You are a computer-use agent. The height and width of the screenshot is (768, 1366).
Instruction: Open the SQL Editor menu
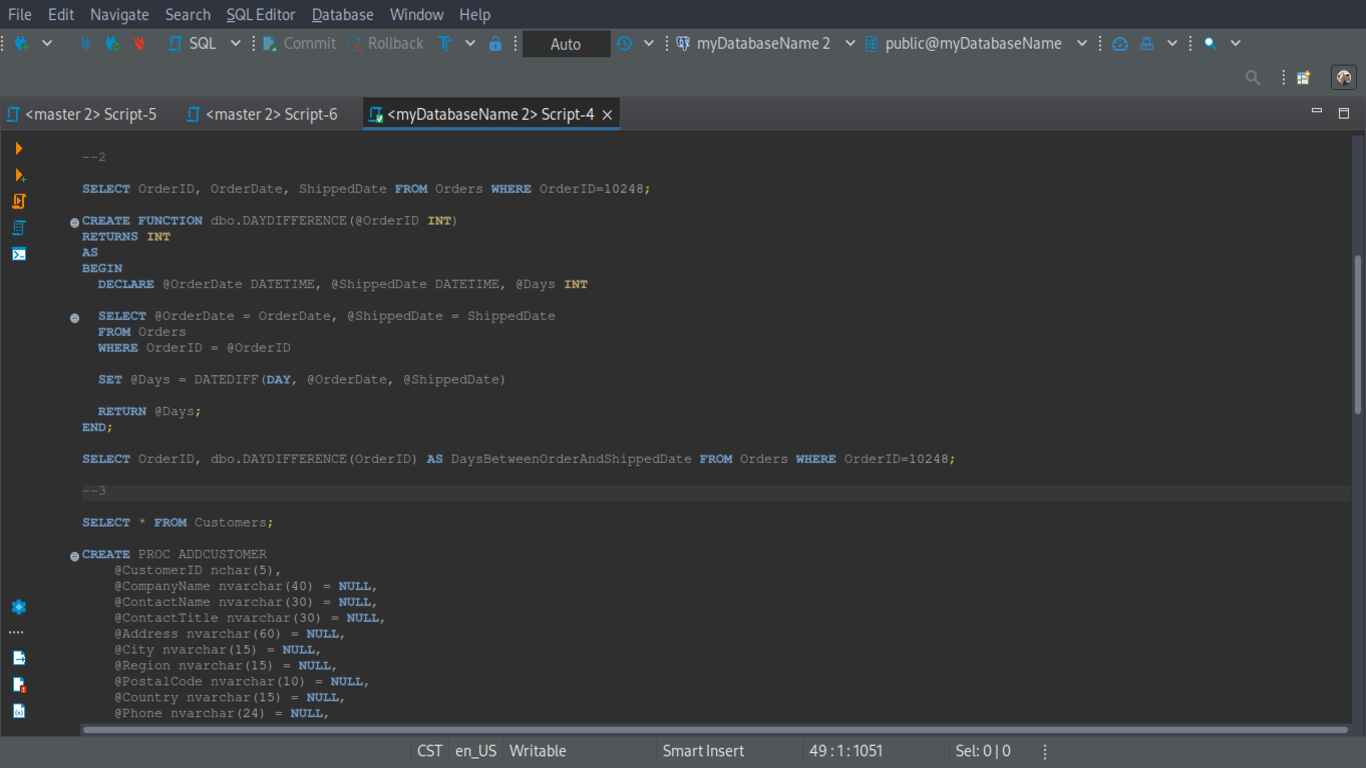click(x=260, y=15)
